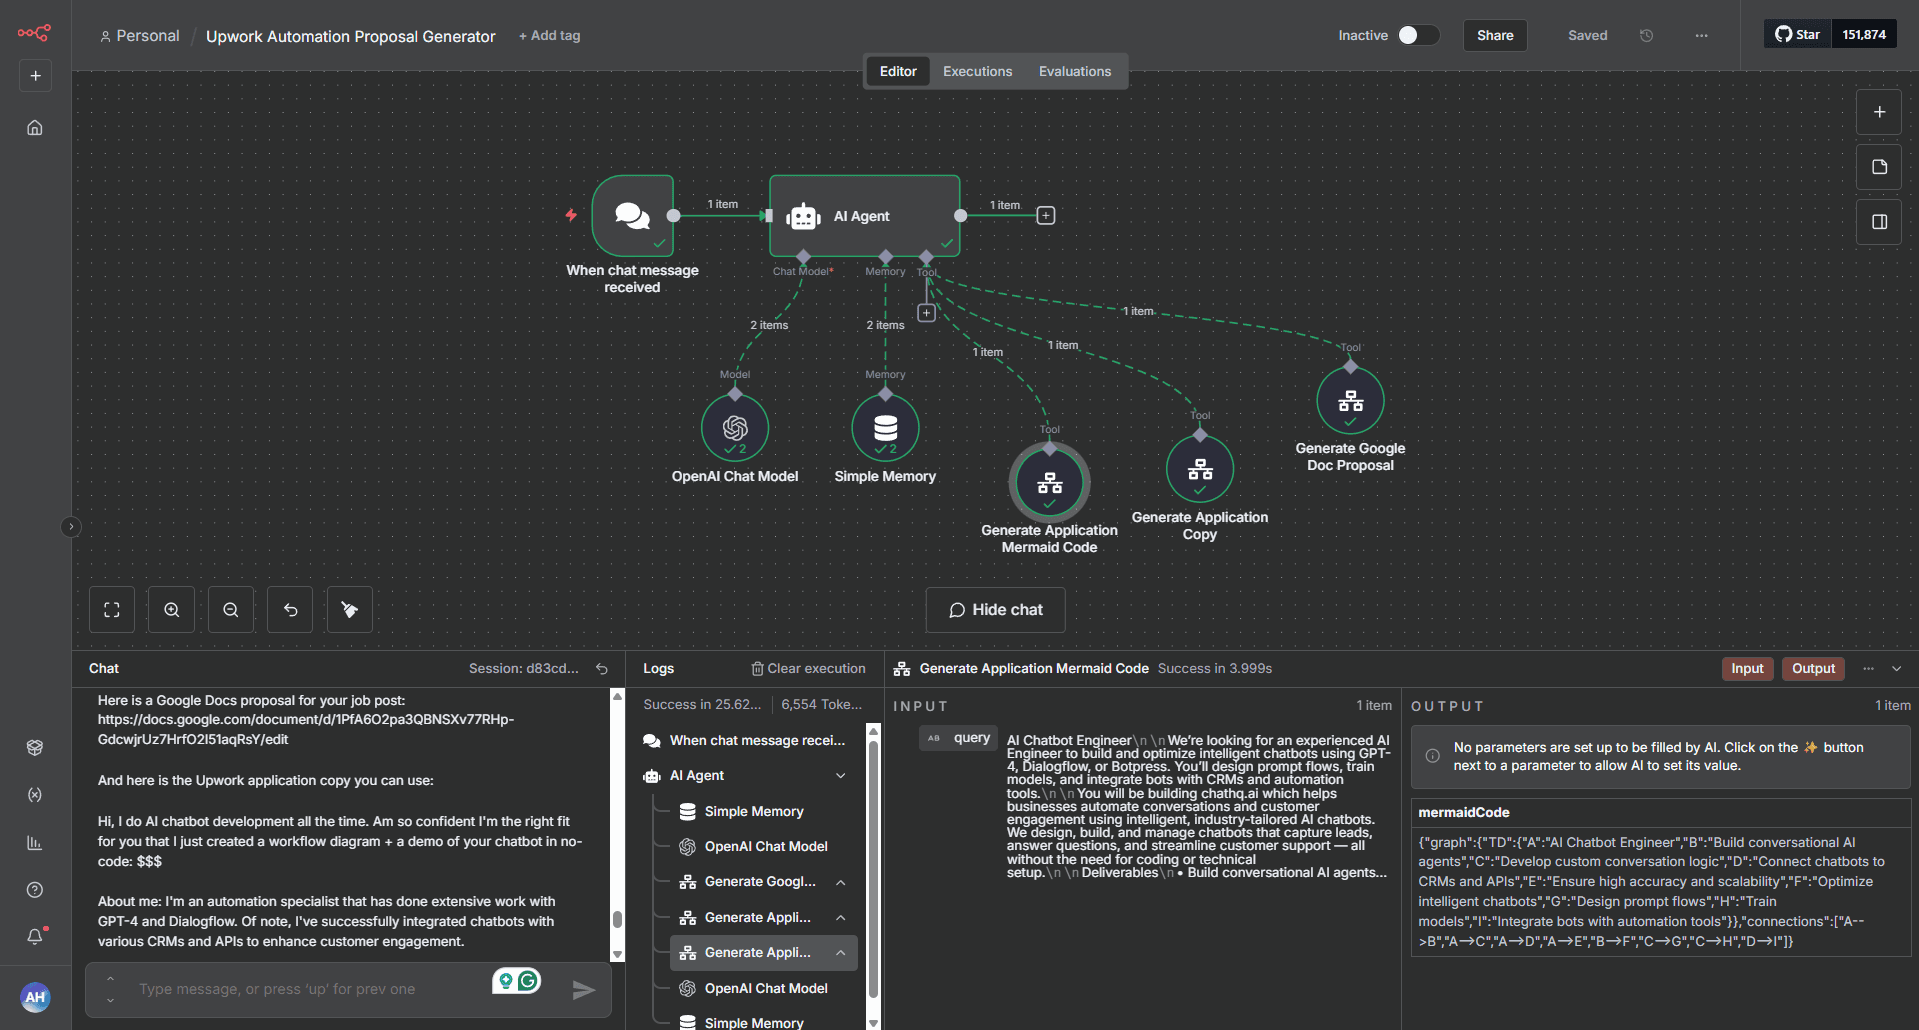Open the Personal project breadcrumb
This screenshot has width=1919, height=1030.
(139, 36)
